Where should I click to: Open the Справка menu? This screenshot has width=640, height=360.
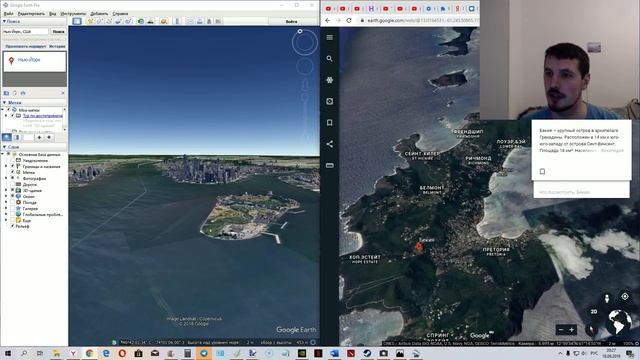coord(120,13)
